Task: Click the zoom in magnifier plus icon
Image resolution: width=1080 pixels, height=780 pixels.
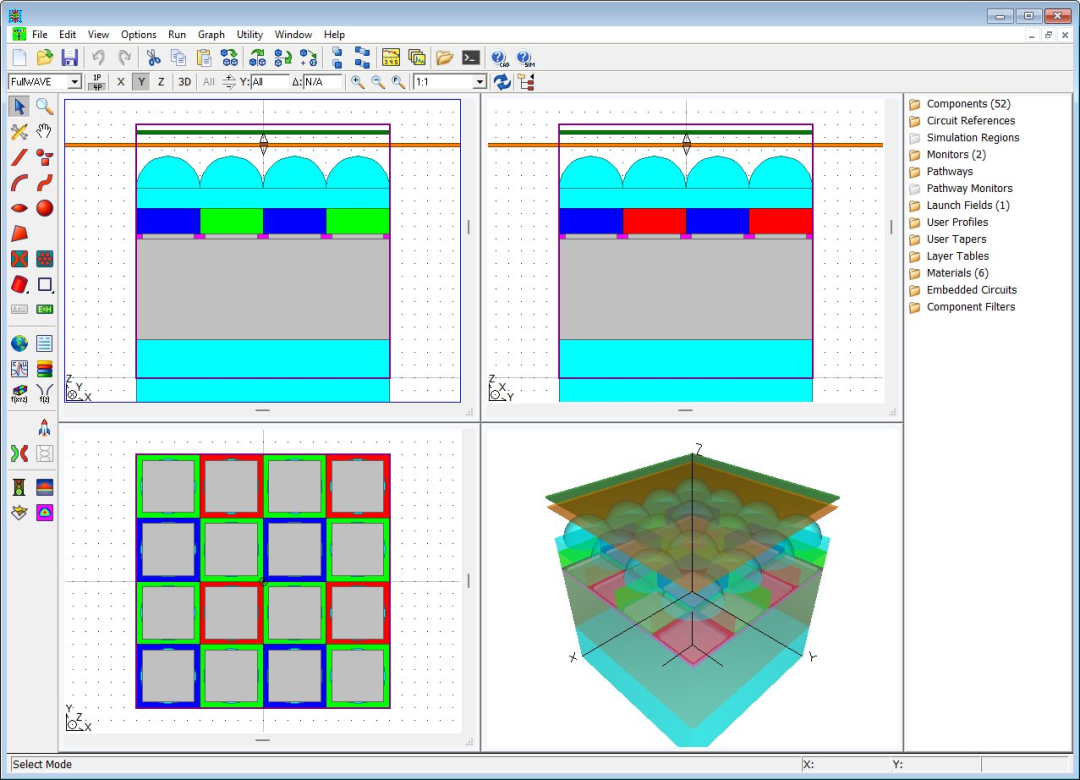Action: [x=357, y=82]
